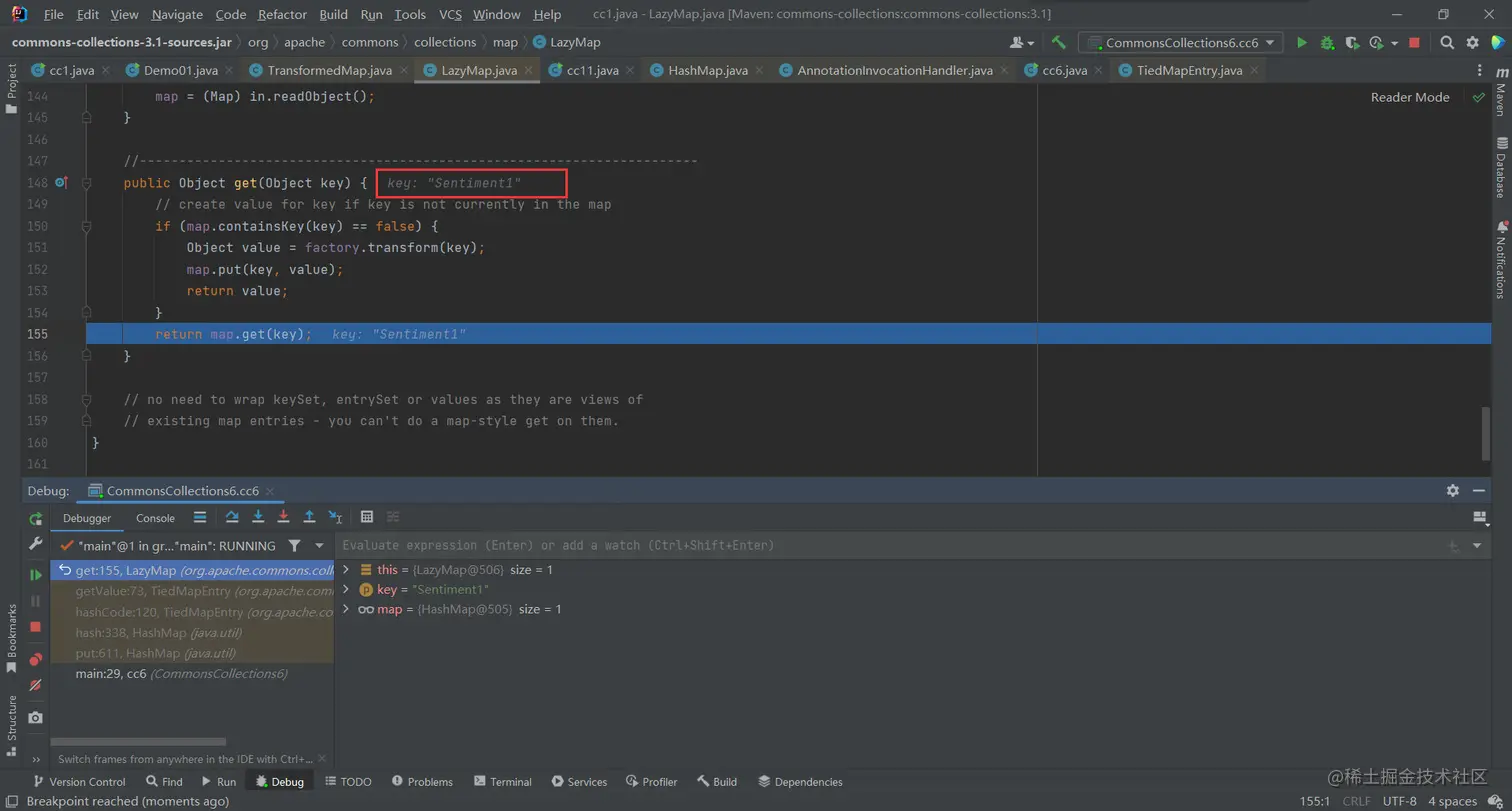Open Debug panel settings gear

pos(1453,491)
